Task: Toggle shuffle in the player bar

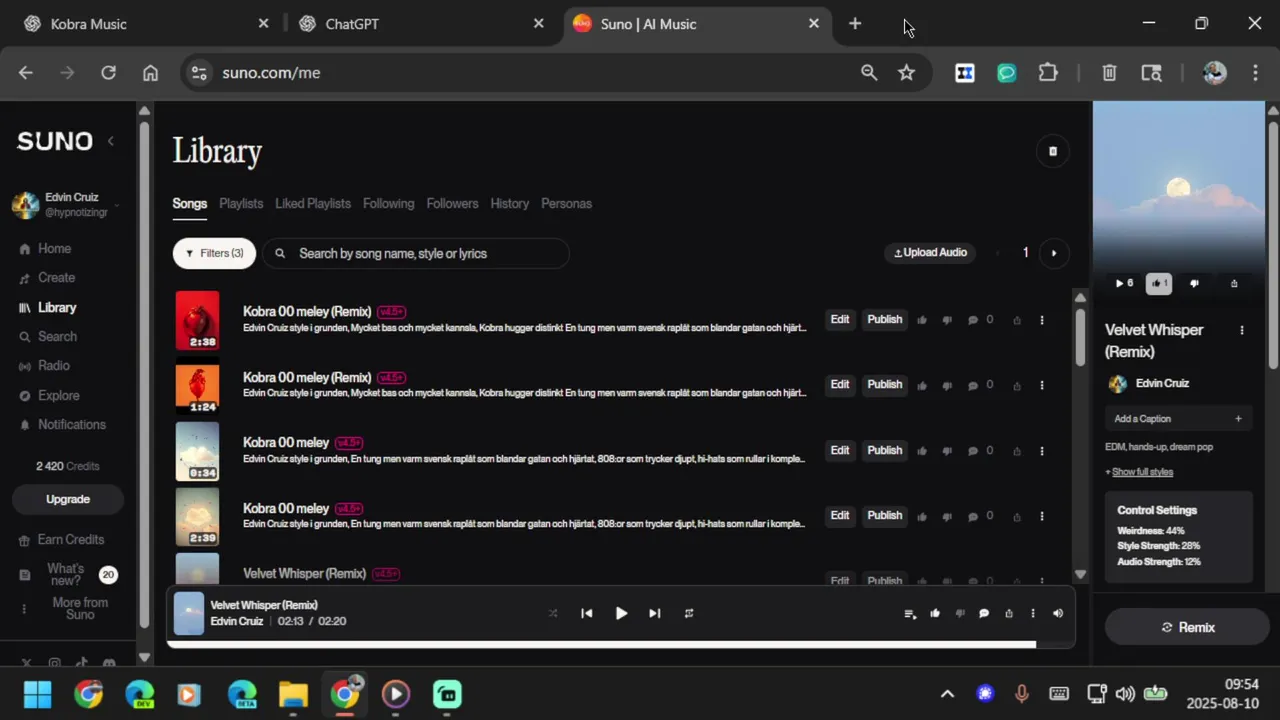Action: click(x=553, y=614)
